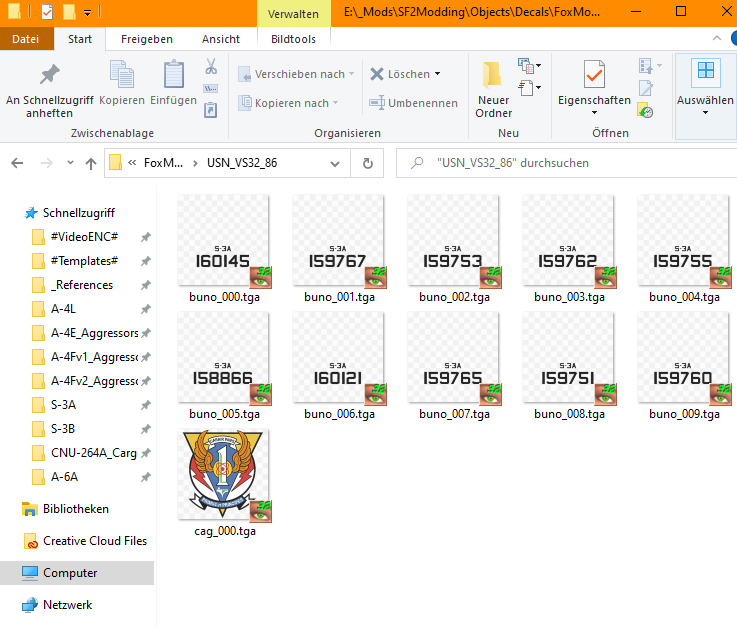Click the Verwalten contextual tab

293,14
